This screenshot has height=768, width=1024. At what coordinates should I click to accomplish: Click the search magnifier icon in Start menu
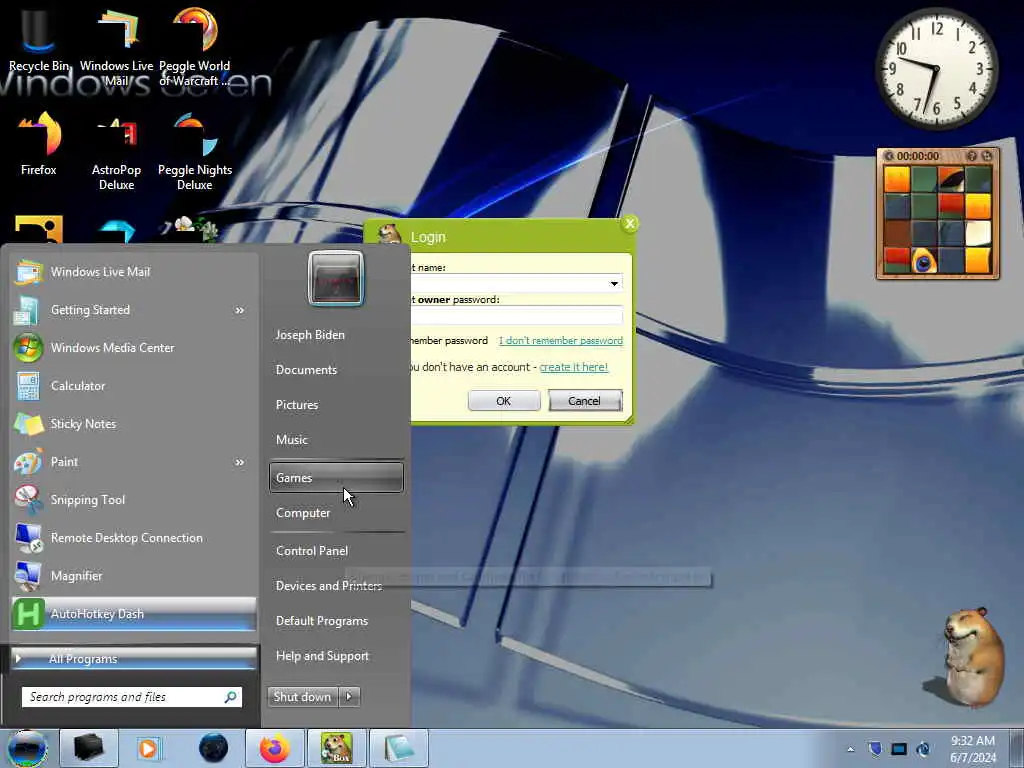point(231,697)
